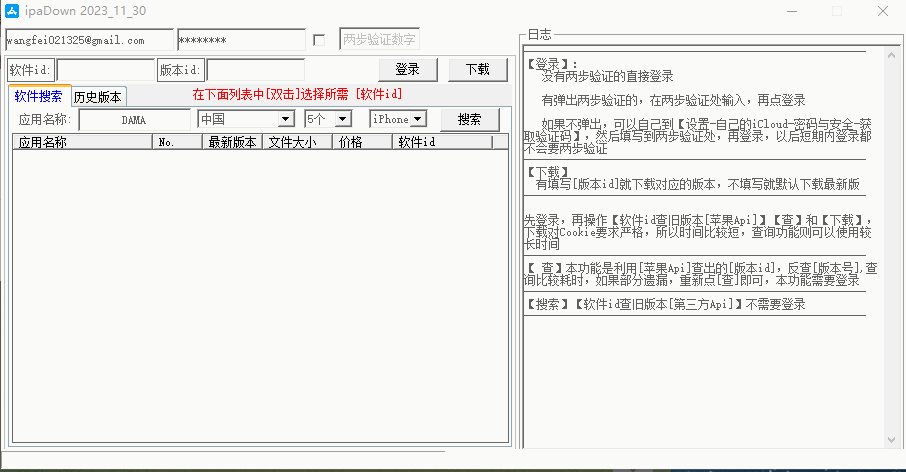The width and height of the screenshot is (906, 472).
Task: Click into the password field
Action: (241, 41)
